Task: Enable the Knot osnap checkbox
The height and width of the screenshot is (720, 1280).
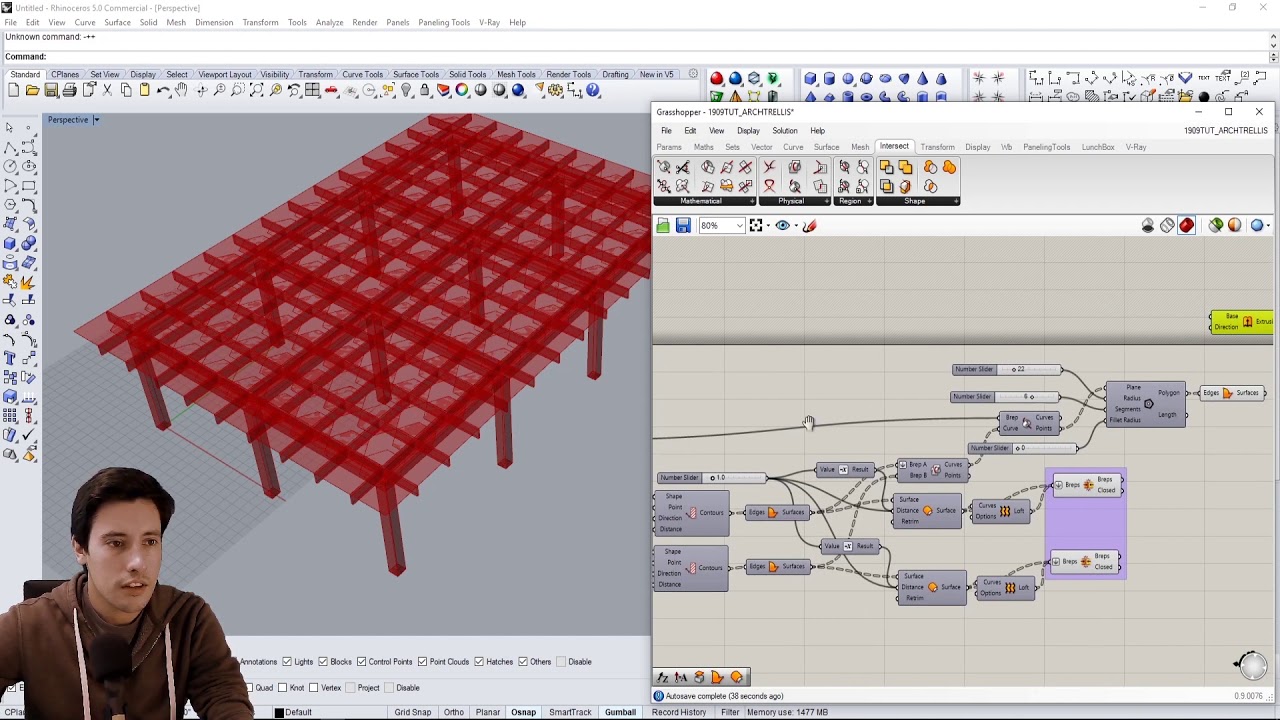Action: pyautogui.click(x=283, y=688)
